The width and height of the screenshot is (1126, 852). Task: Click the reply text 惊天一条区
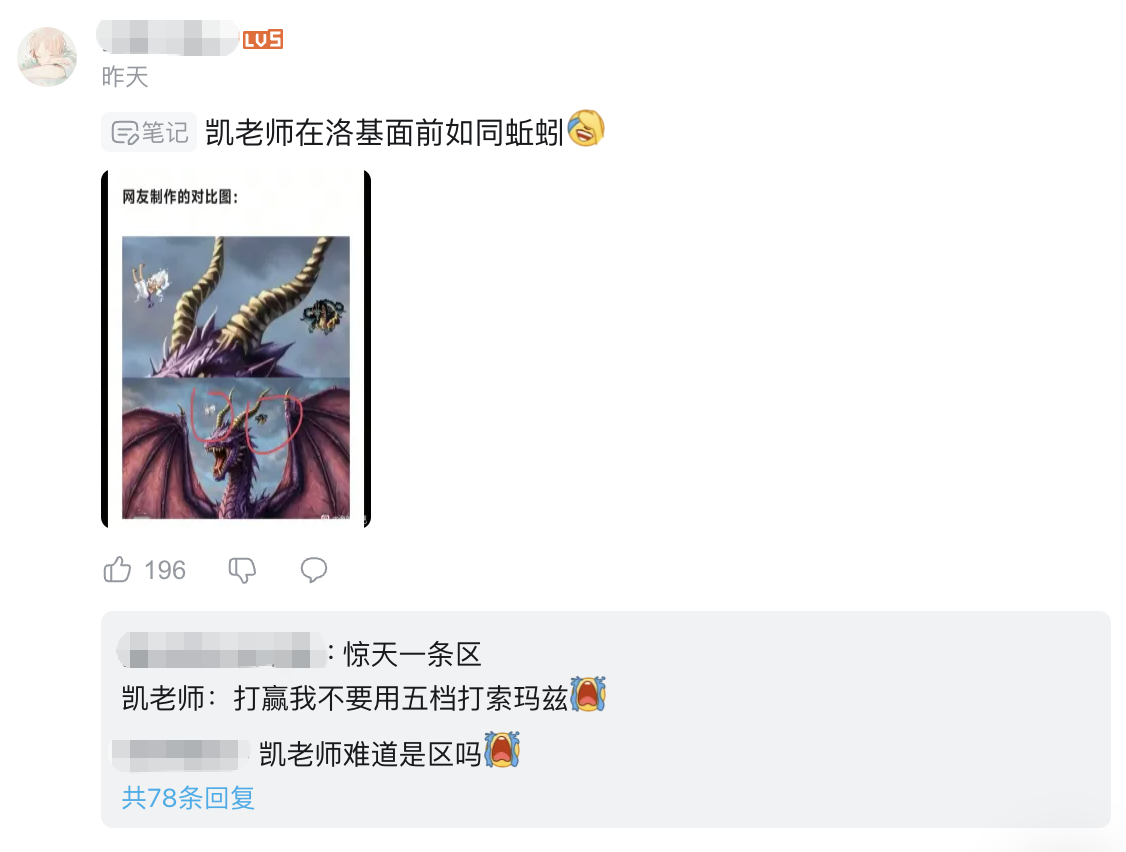pos(412,654)
